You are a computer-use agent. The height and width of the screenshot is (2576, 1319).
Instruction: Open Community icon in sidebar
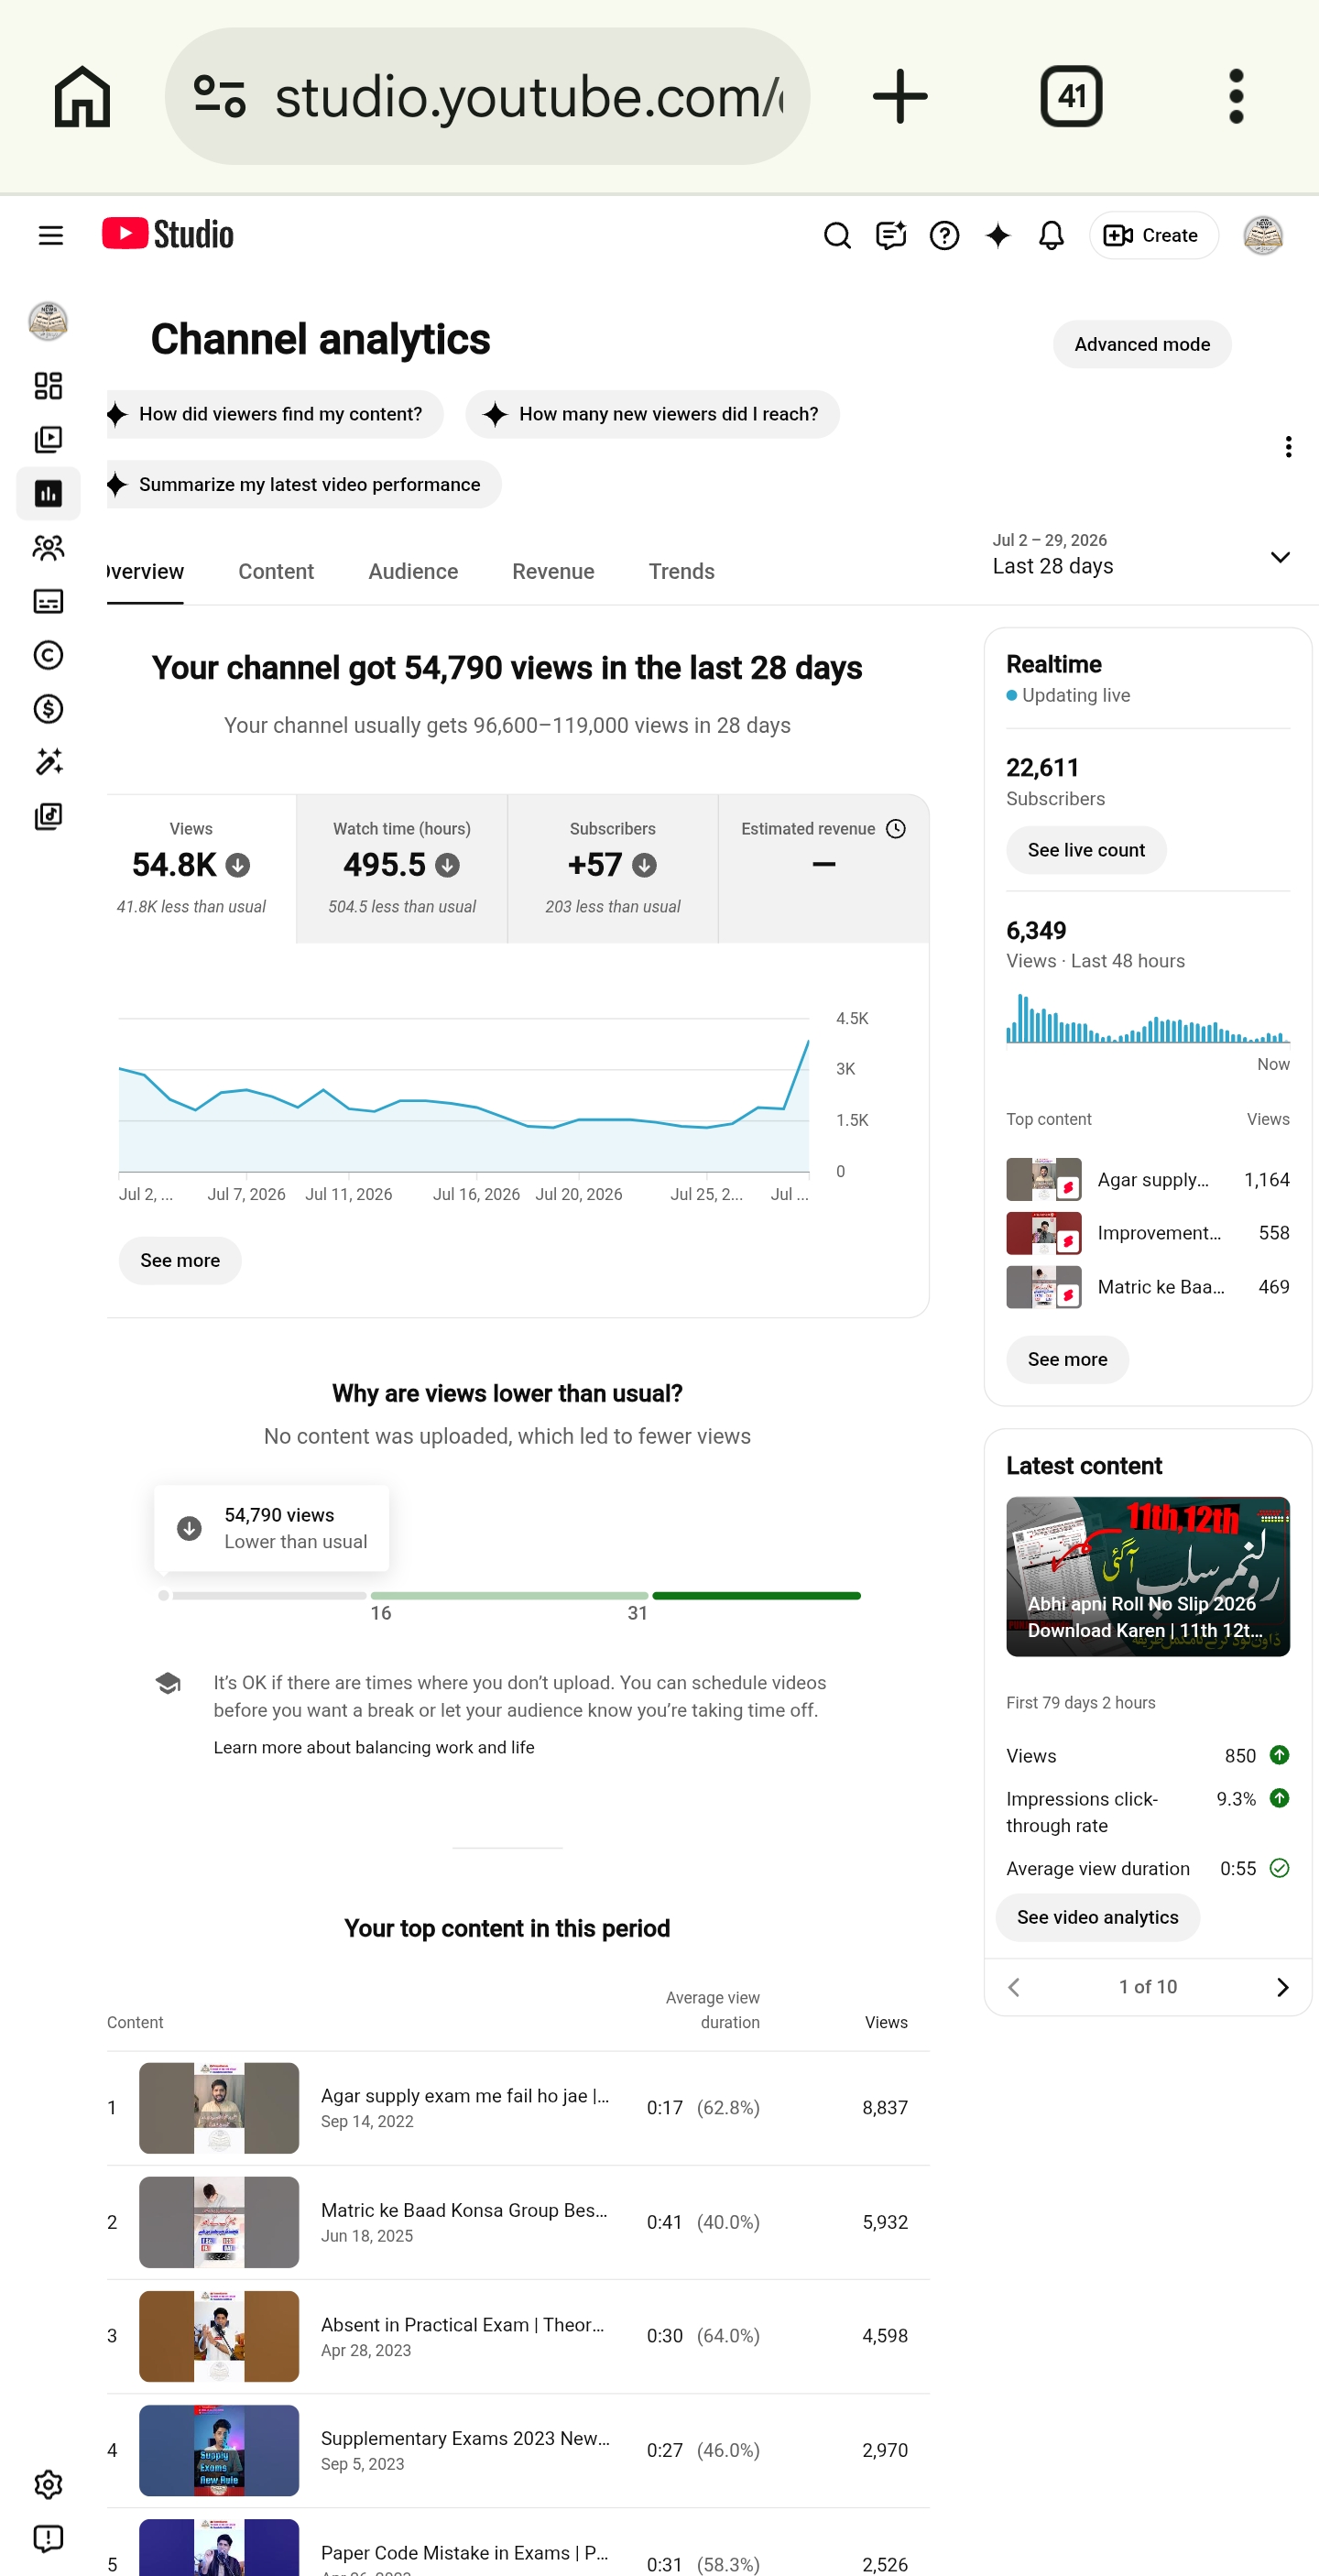coord(48,547)
